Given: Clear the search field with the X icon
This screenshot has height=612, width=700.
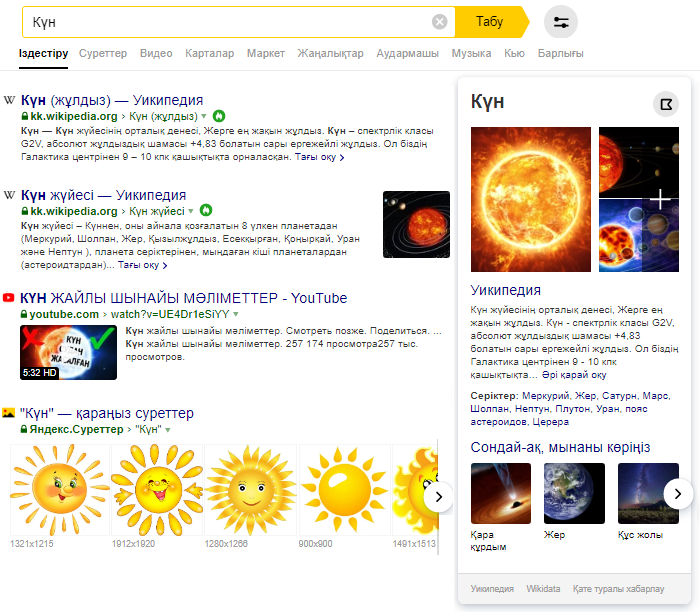Looking at the screenshot, I should pos(439,21).
